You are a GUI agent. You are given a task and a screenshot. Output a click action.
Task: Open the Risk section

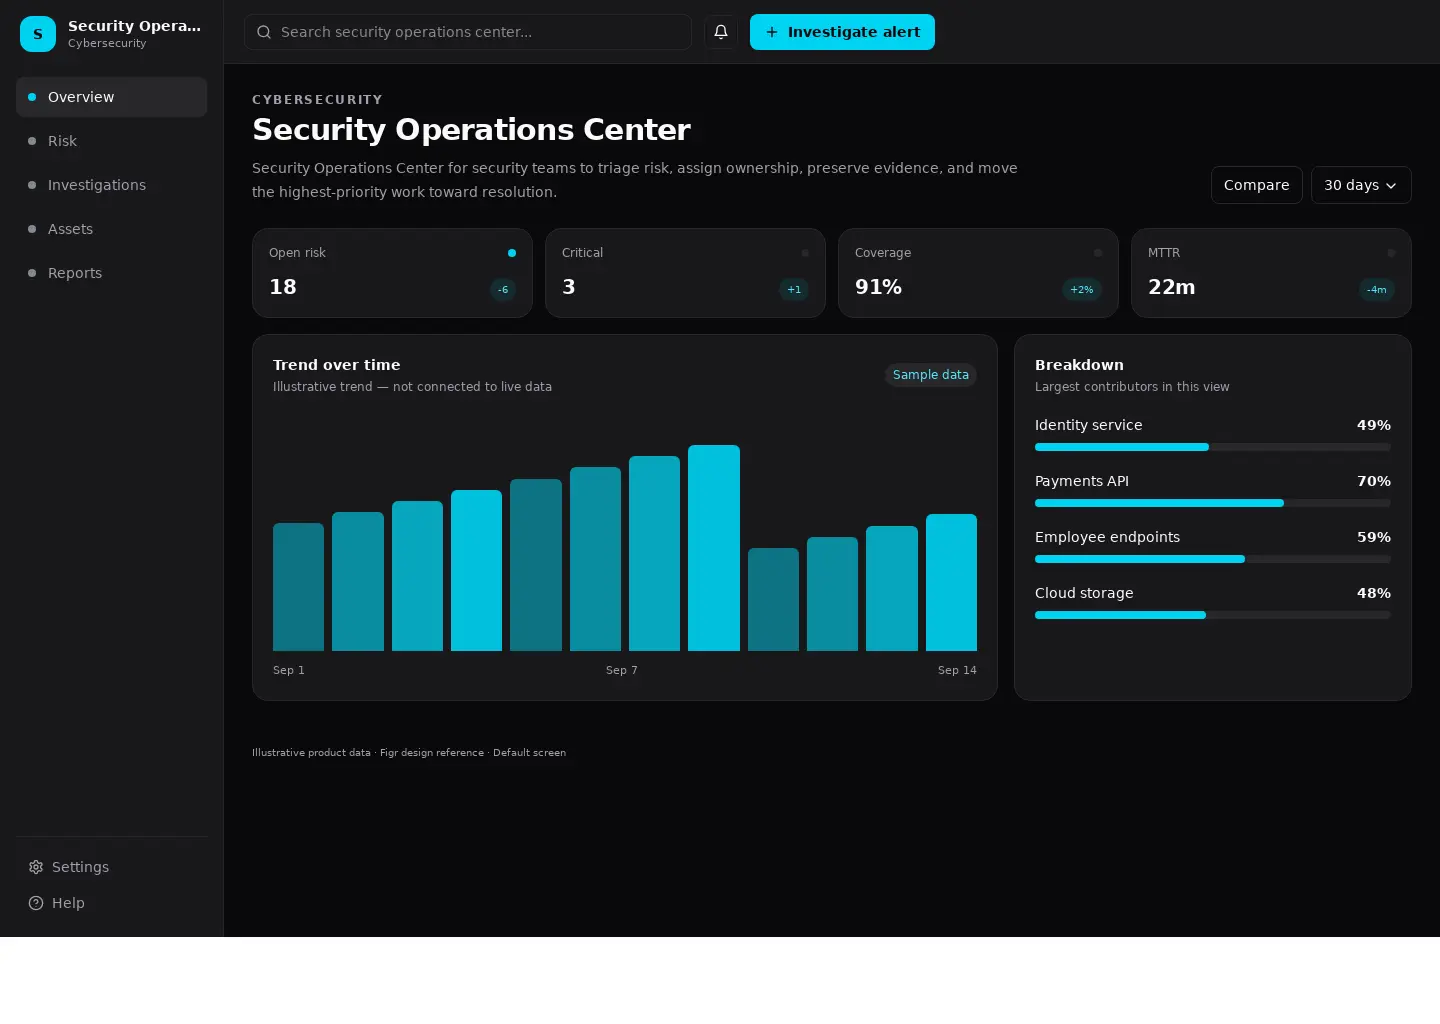[112, 141]
